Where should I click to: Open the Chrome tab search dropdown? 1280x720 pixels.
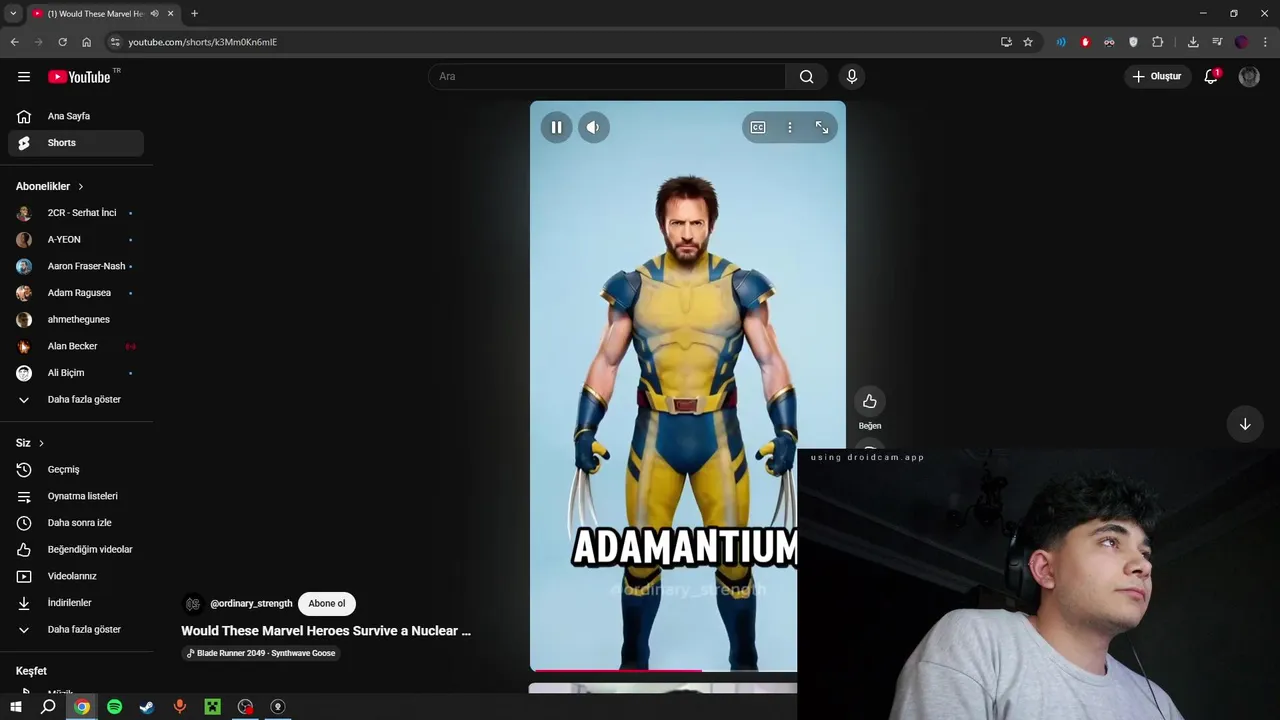coord(13,14)
